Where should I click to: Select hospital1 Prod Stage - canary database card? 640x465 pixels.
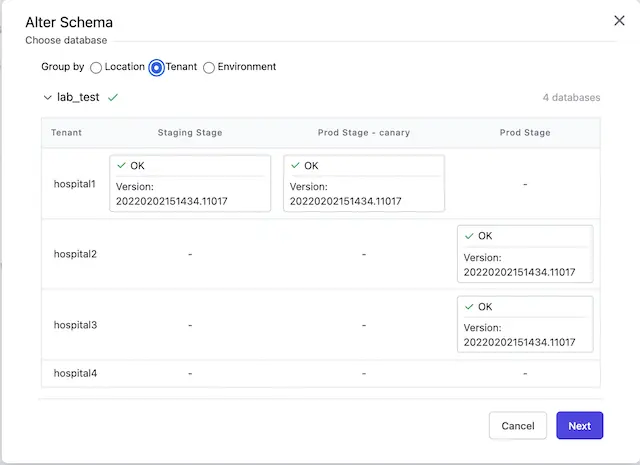click(x=364, y=184)
